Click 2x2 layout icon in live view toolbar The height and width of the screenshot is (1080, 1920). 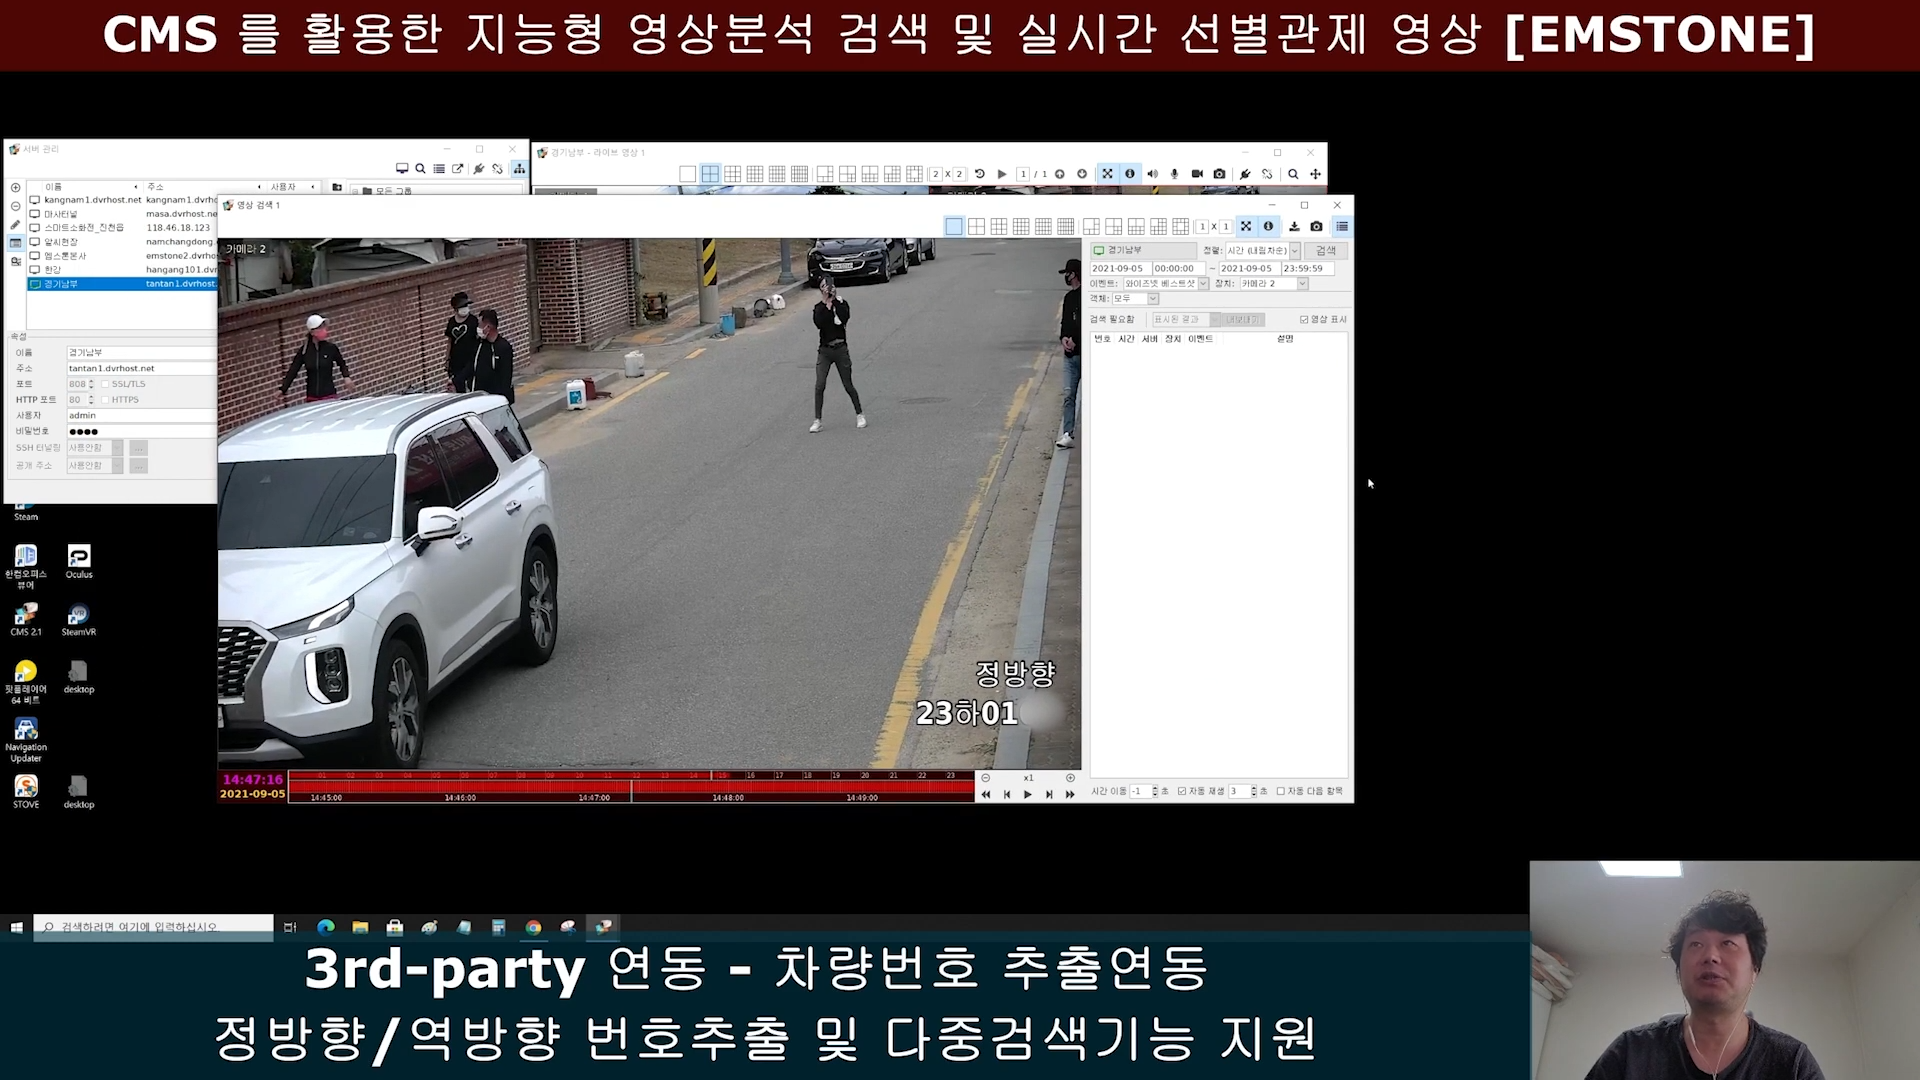710,174
